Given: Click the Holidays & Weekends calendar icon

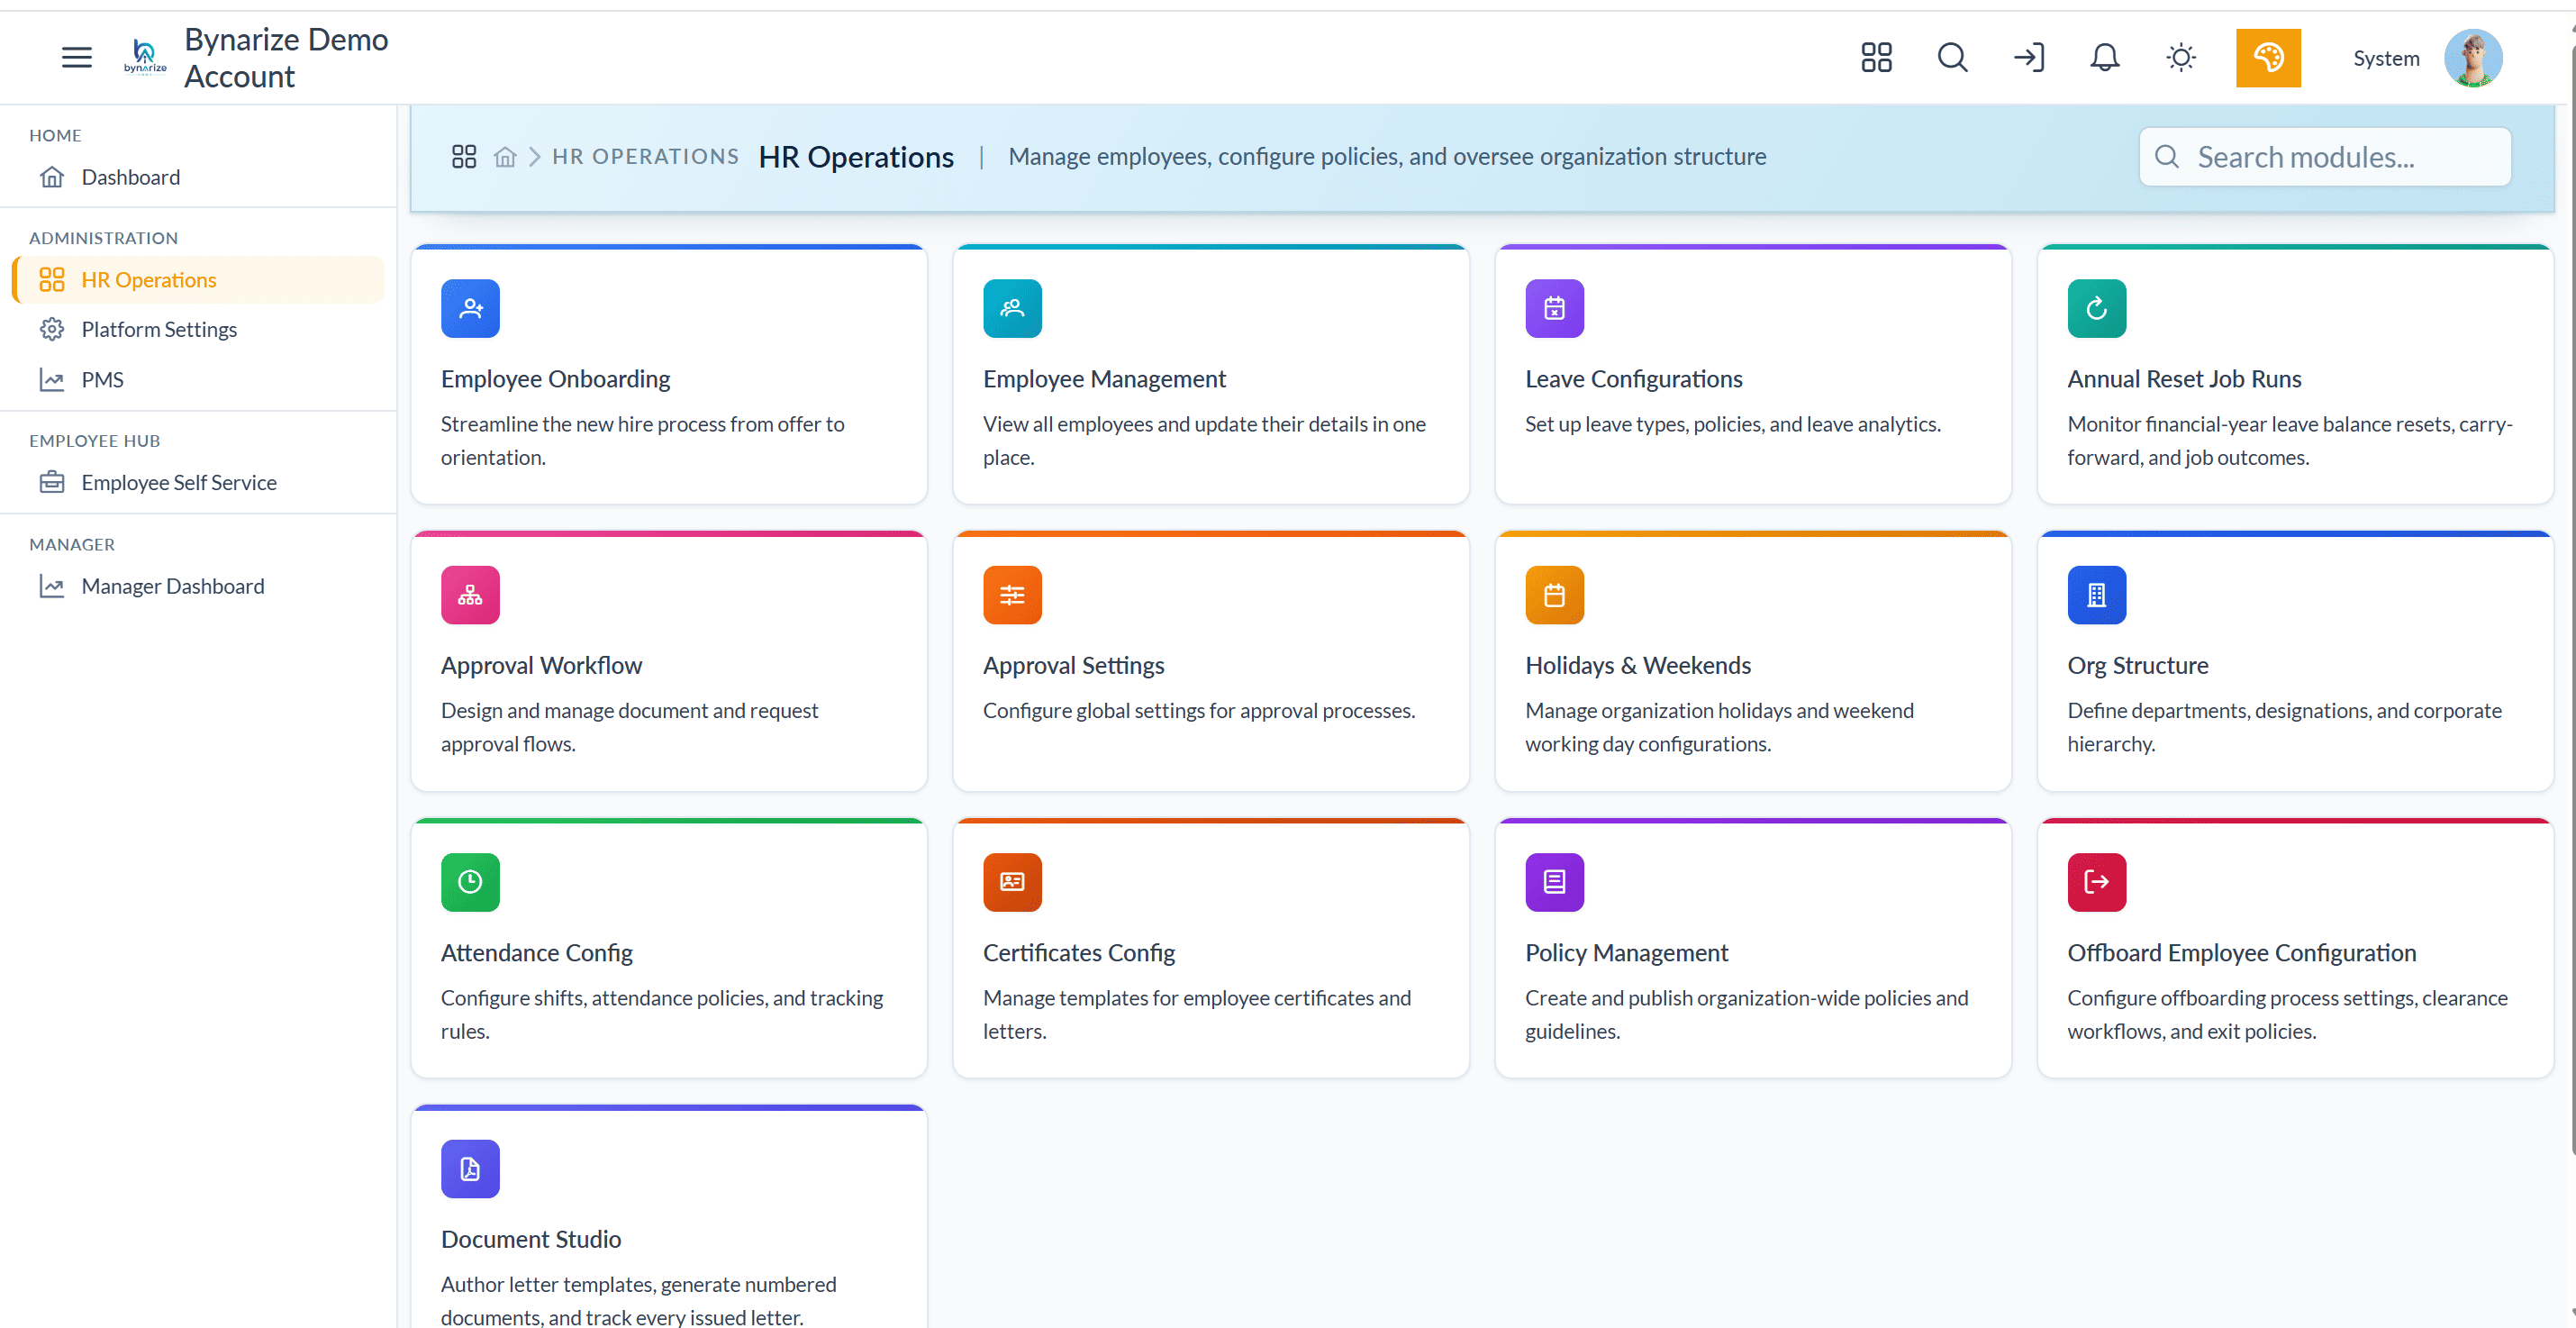Looking at the screenshot, I should coord(1554,595).
